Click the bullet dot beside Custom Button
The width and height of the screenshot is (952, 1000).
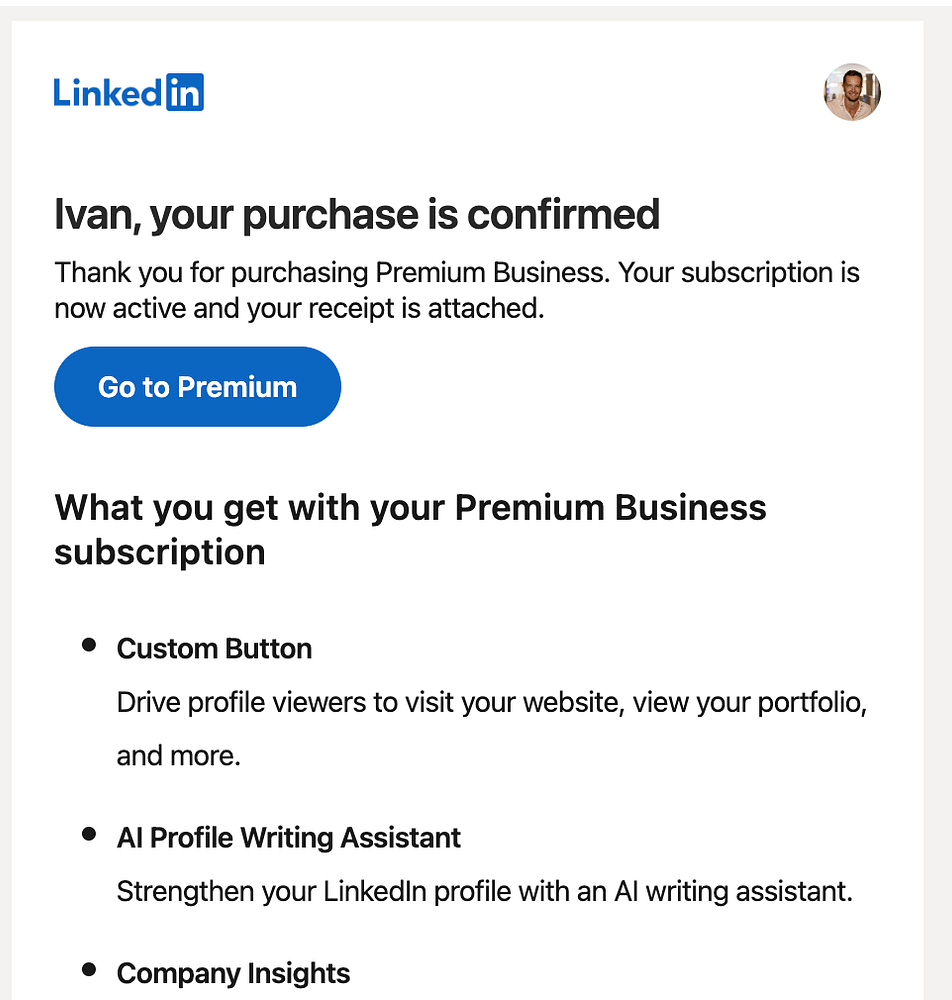(x=89, y=645)
